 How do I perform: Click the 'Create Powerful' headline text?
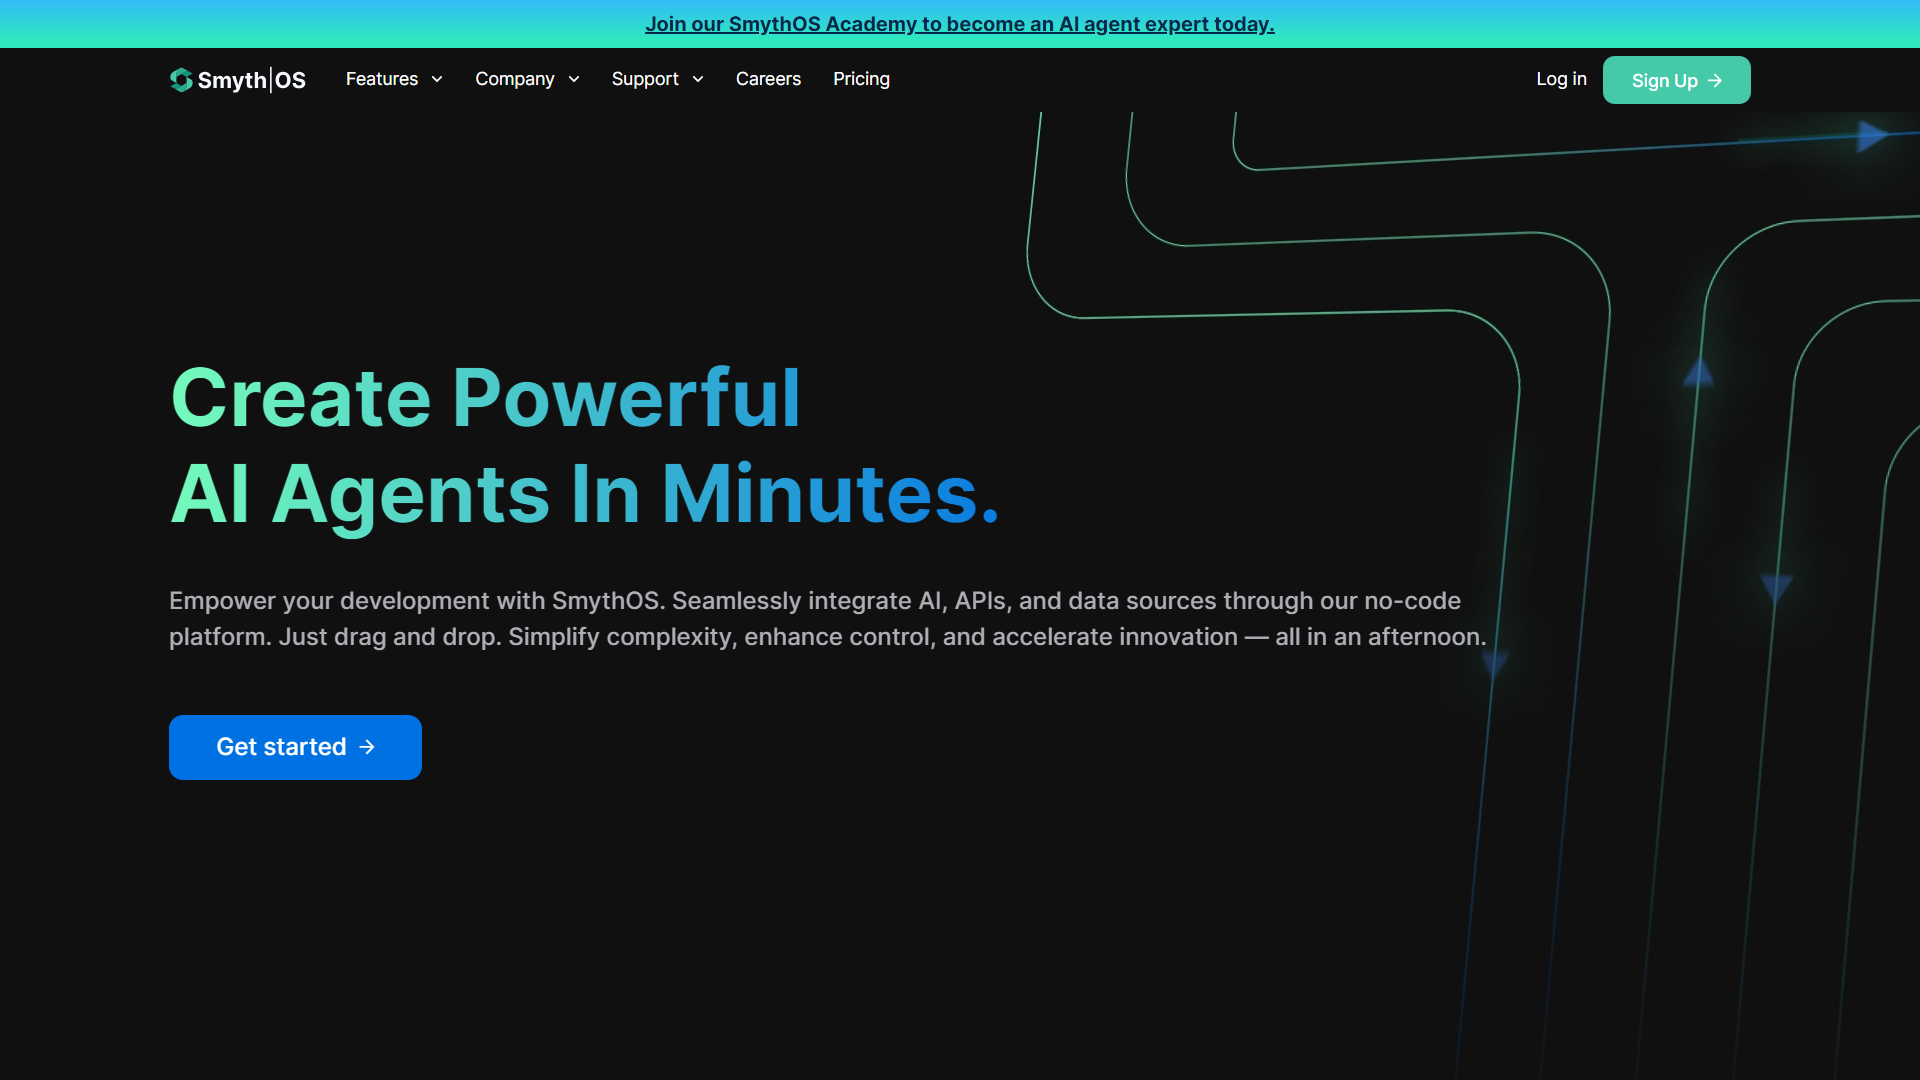pos(486,398)
